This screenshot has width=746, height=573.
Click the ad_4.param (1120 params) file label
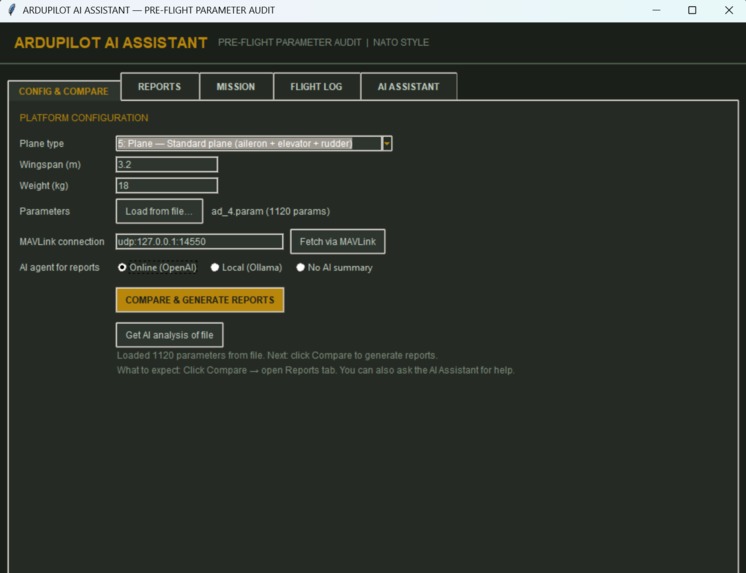click(x=271, y=211)
